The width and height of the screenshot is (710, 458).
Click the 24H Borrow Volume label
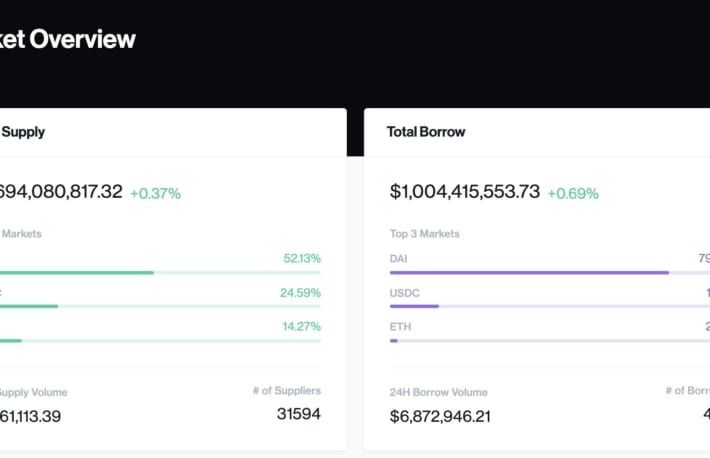[x=438, y=392]
